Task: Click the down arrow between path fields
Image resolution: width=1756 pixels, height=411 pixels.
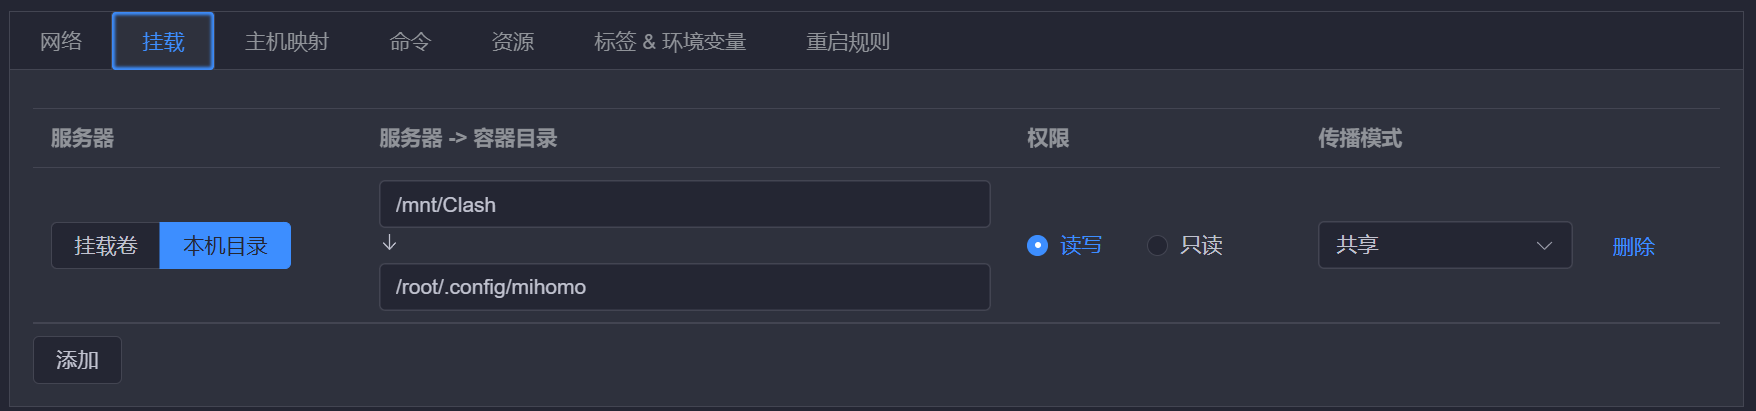Action: coord(390,243)
